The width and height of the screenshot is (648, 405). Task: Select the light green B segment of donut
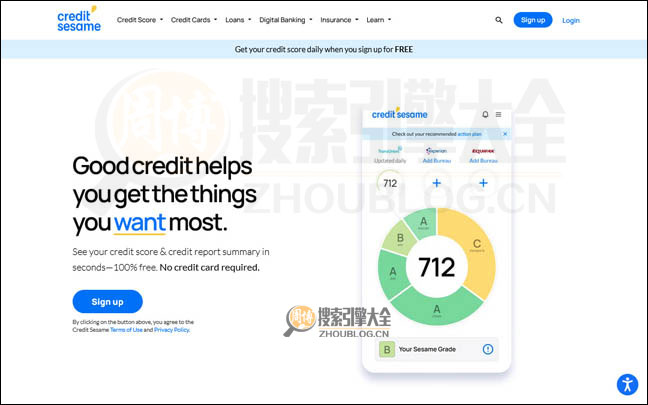click(x=399, y=239)
